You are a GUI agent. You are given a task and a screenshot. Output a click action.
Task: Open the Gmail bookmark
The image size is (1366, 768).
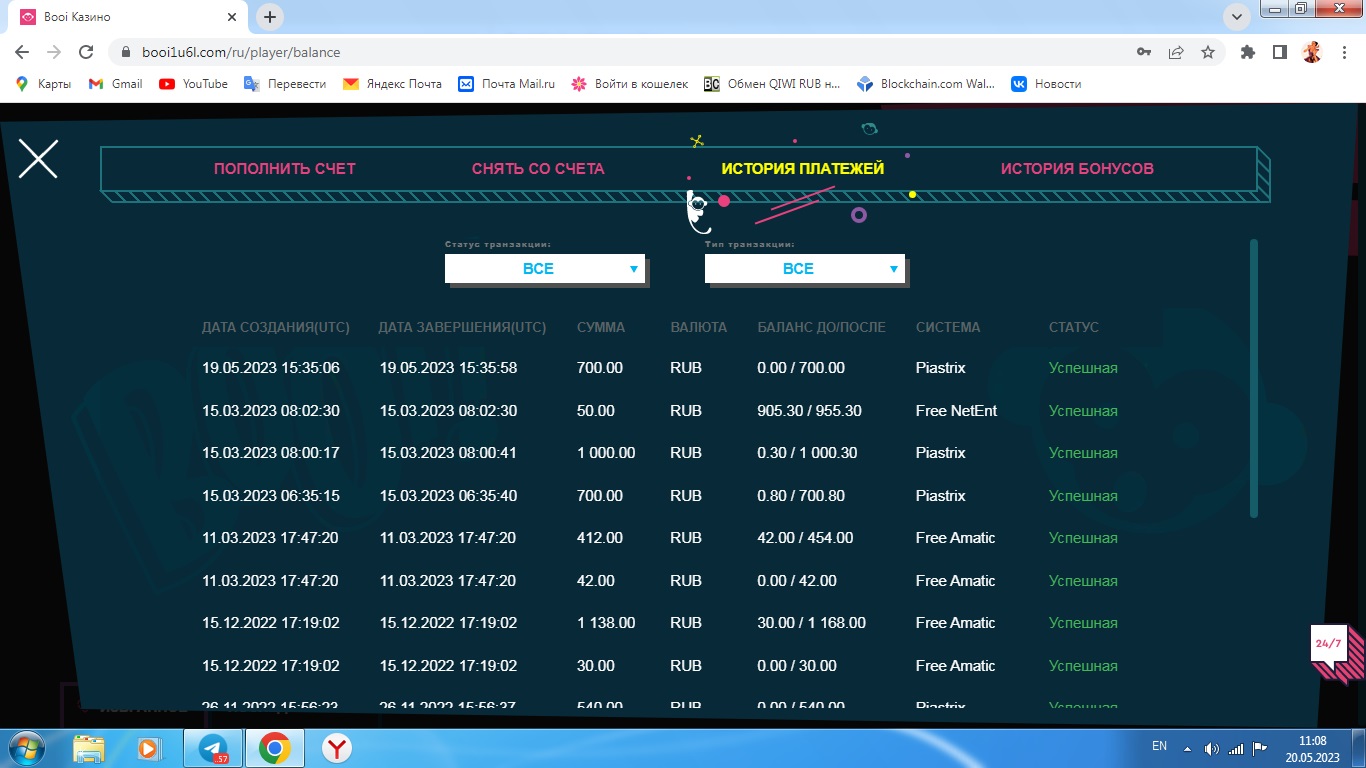(115, 84)
